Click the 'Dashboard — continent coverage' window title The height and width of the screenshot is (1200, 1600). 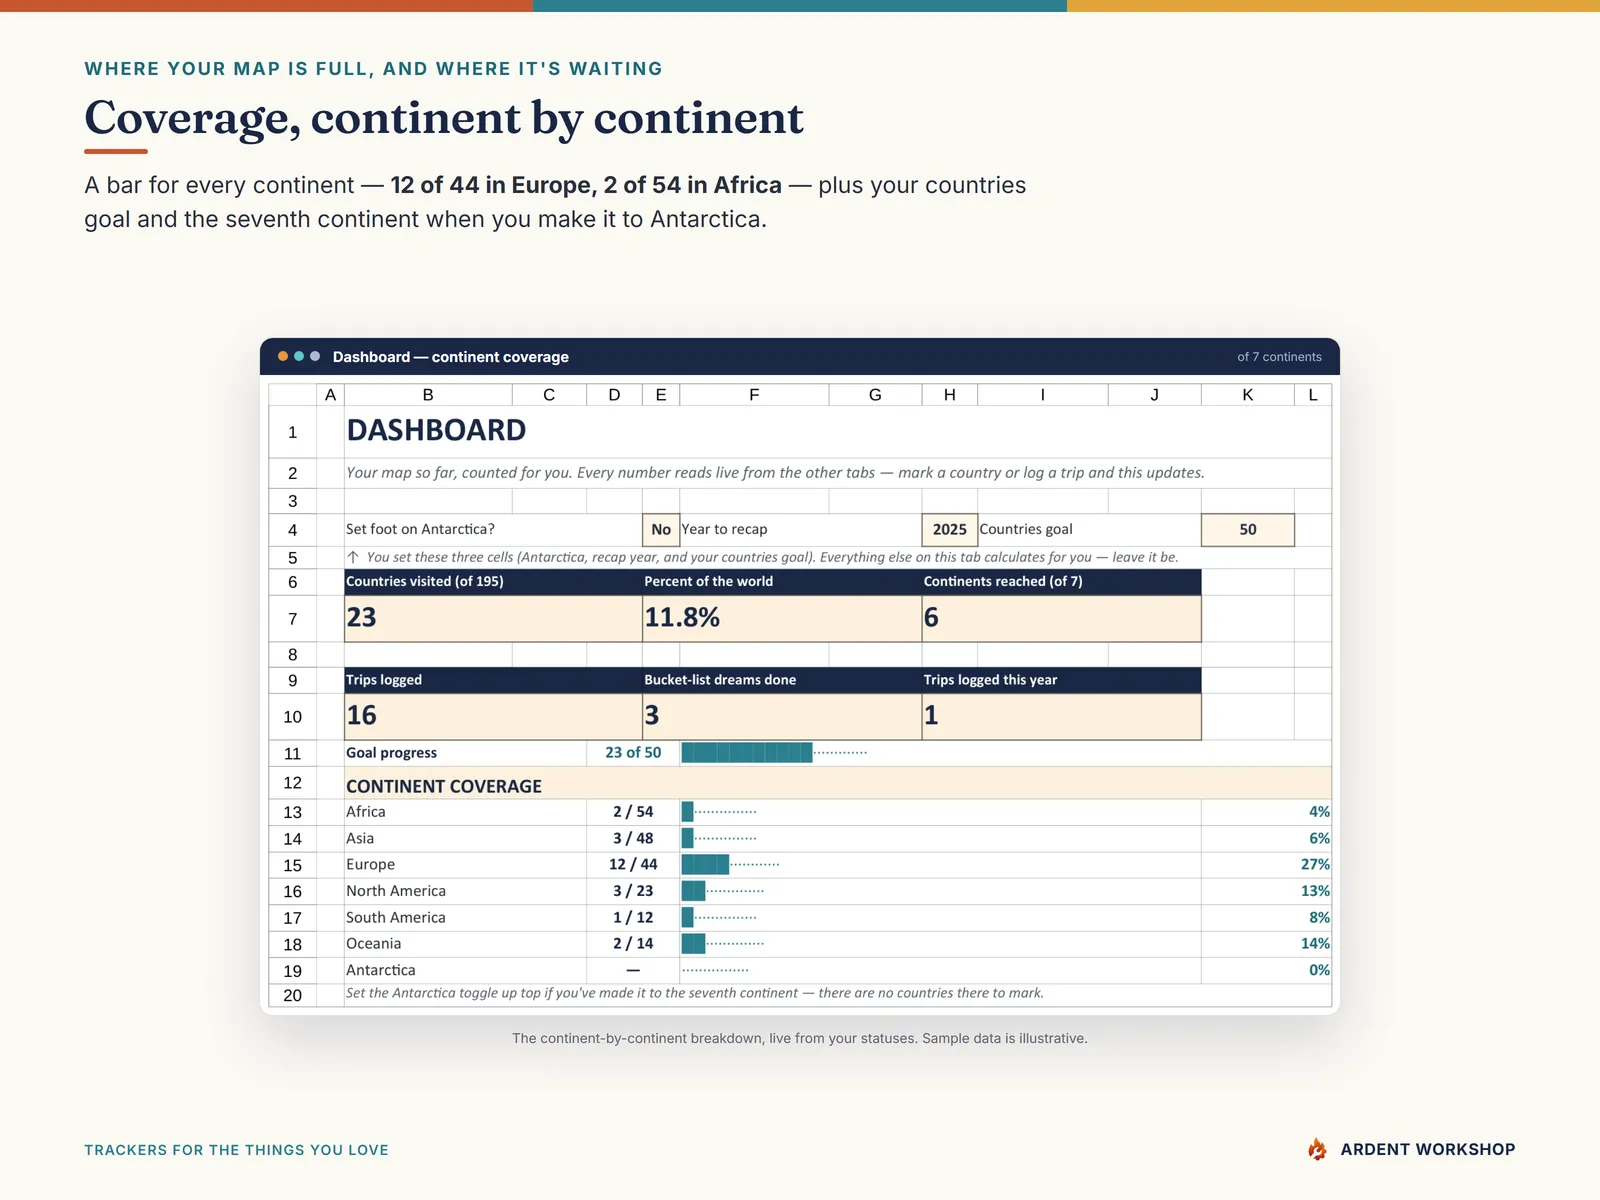[x=451, y=357]
